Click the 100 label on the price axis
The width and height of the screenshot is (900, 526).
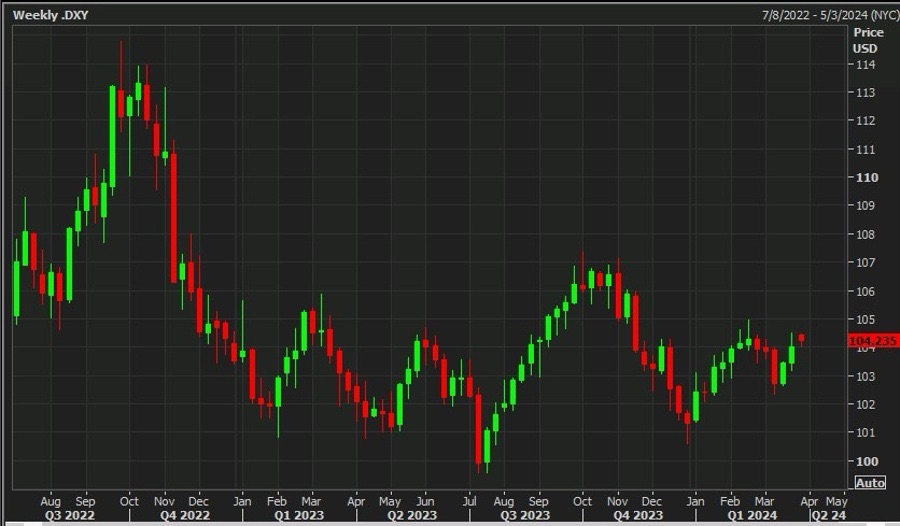coord(866,461)
